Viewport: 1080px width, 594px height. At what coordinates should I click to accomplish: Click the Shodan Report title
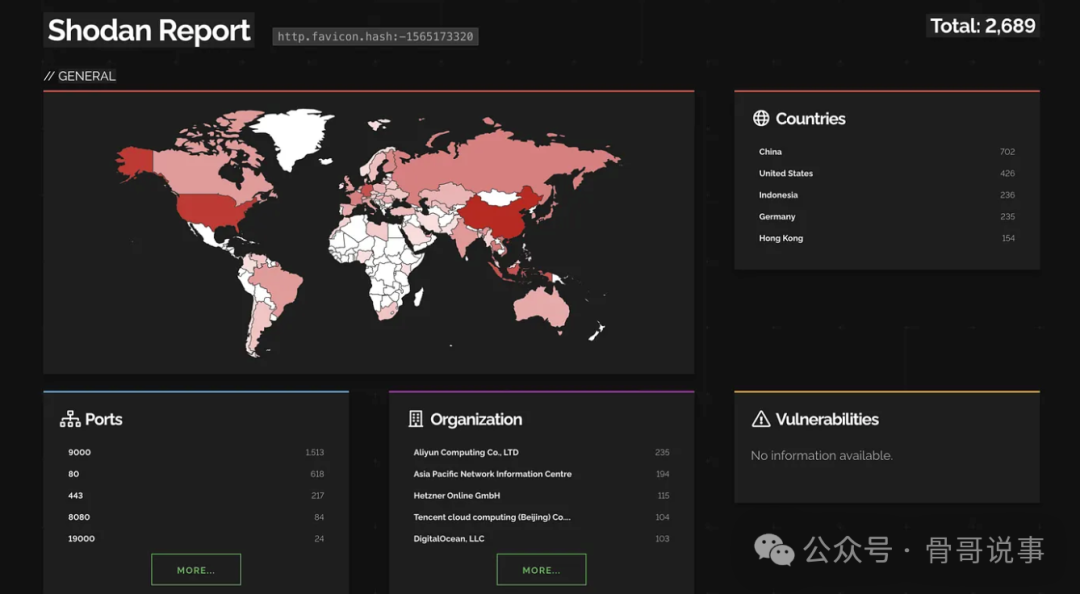[148, 30]
